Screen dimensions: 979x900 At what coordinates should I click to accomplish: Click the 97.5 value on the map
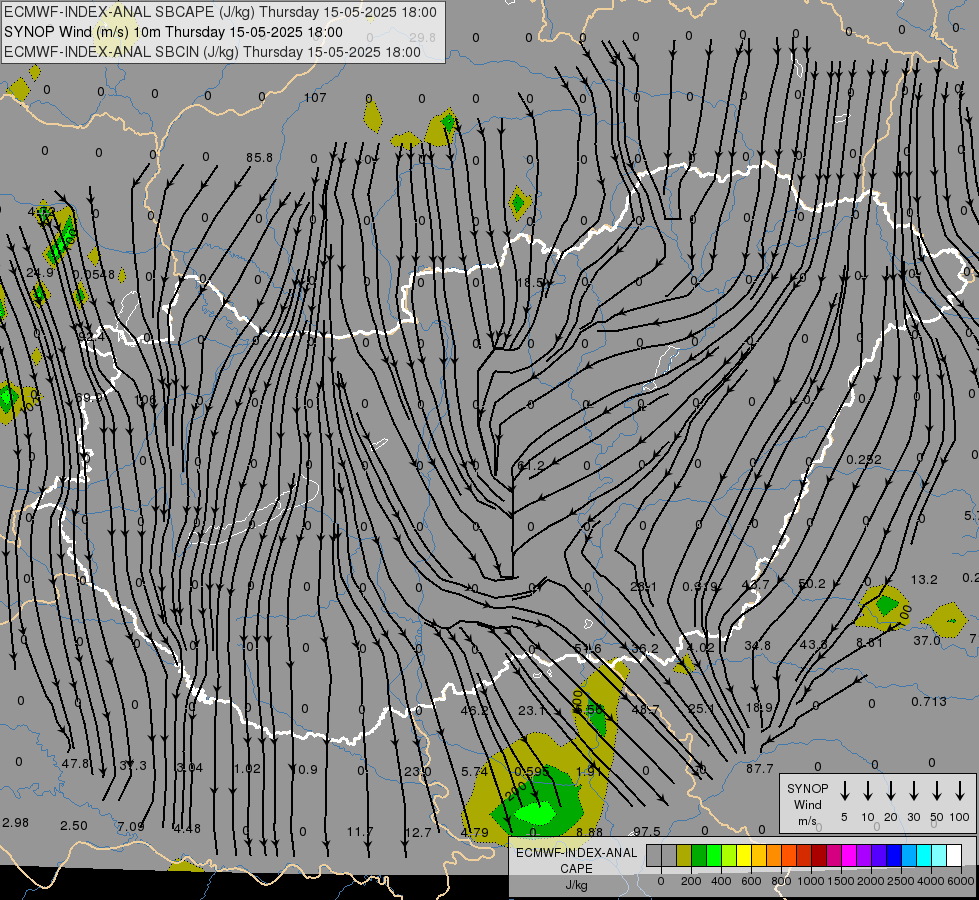click(646, 831)
